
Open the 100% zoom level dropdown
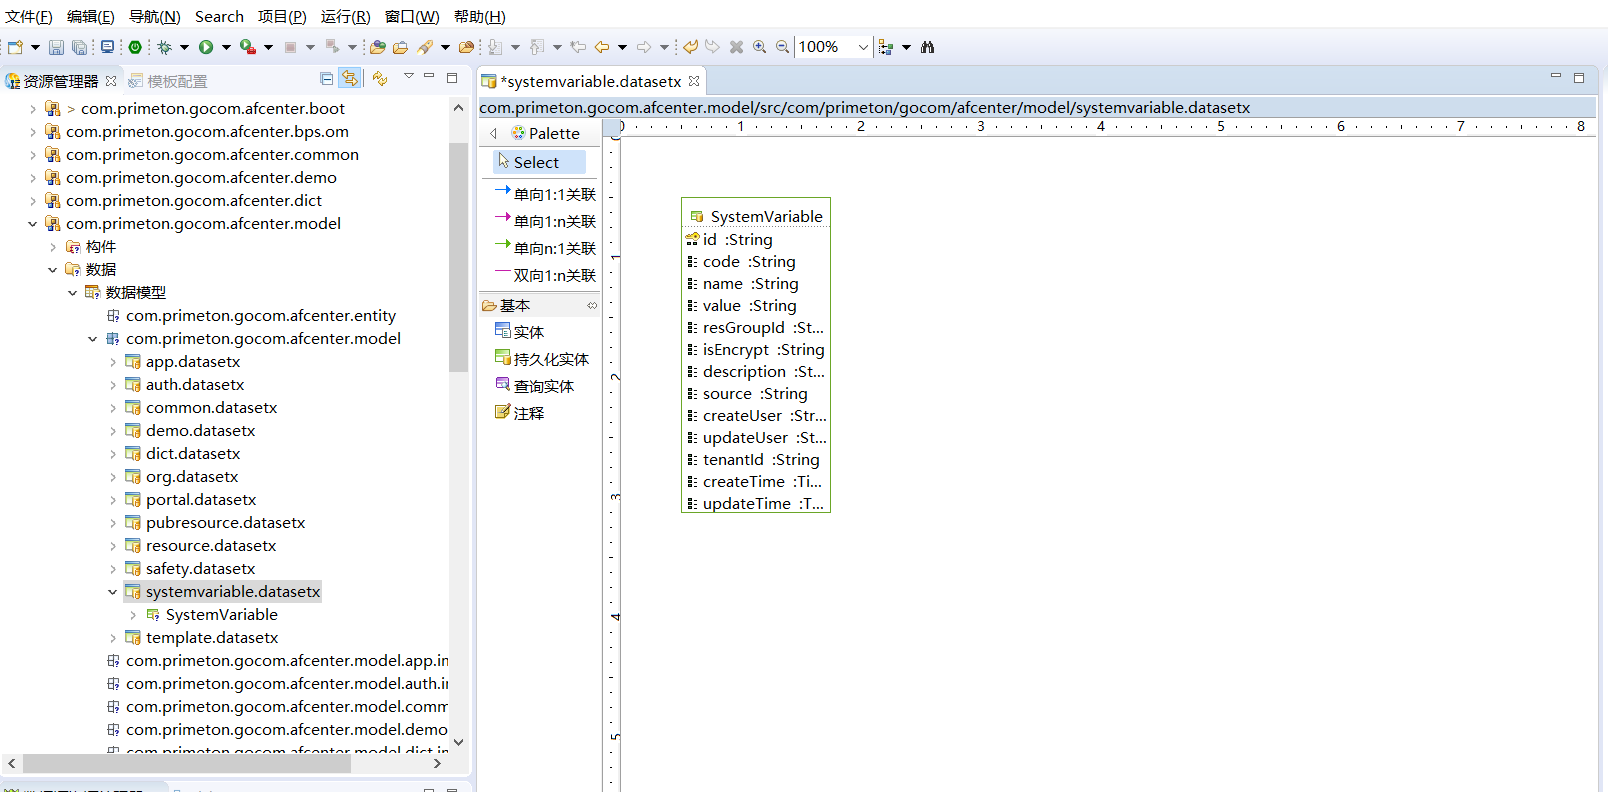click(862, 47)
